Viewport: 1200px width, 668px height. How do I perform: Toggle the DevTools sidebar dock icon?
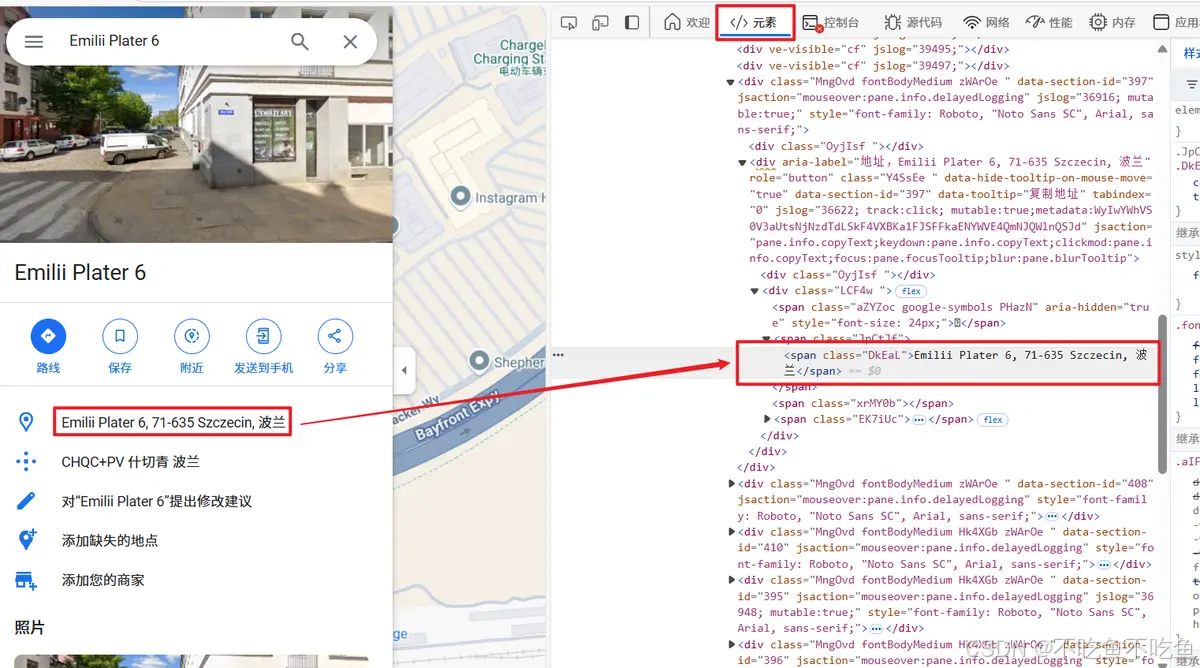632,22
